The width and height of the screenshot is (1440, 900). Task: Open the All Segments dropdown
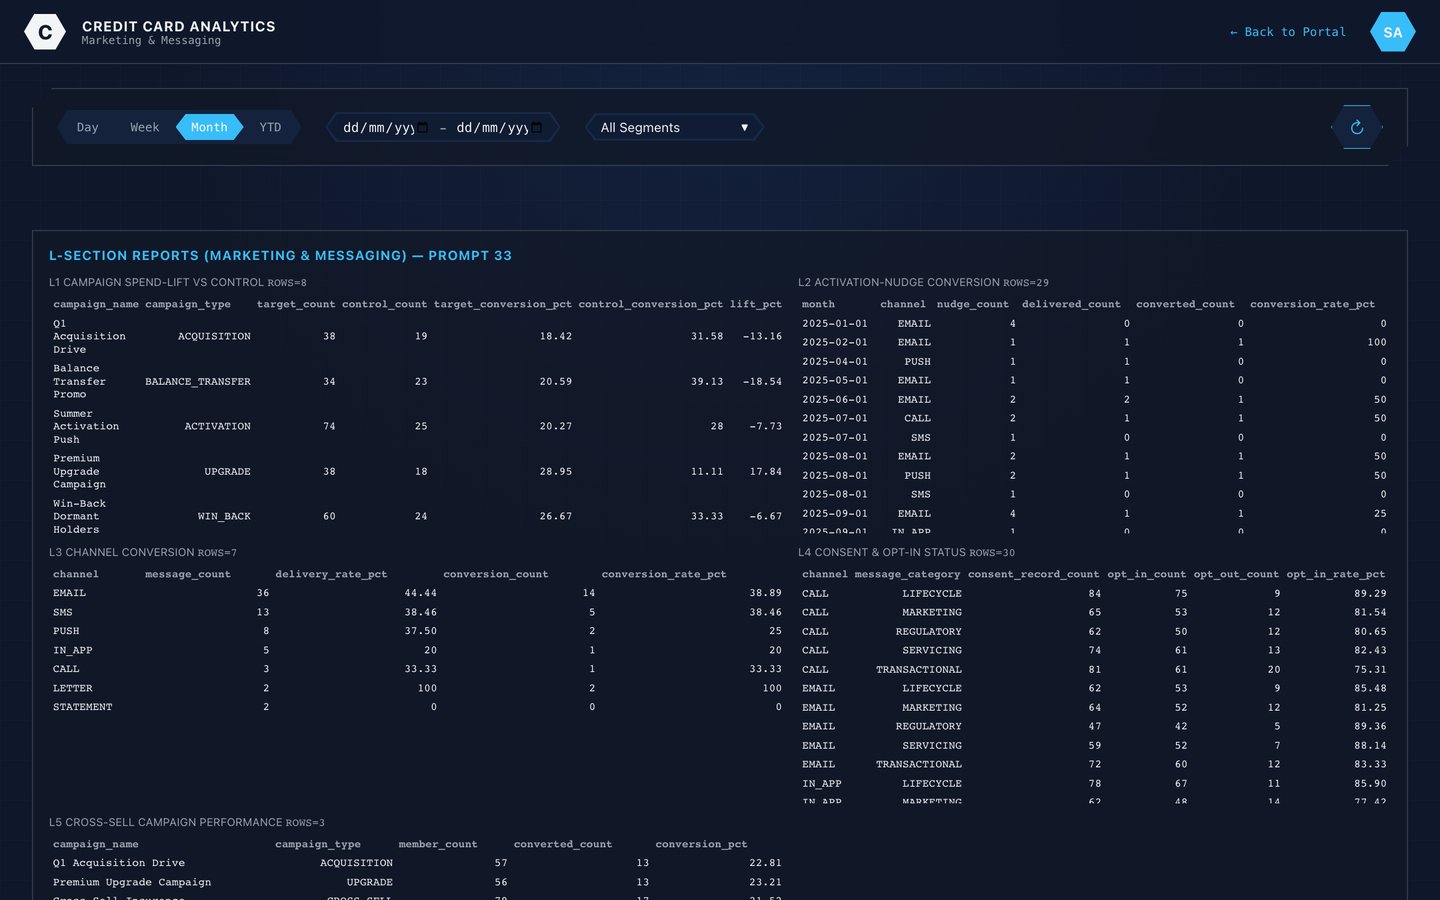675,127
